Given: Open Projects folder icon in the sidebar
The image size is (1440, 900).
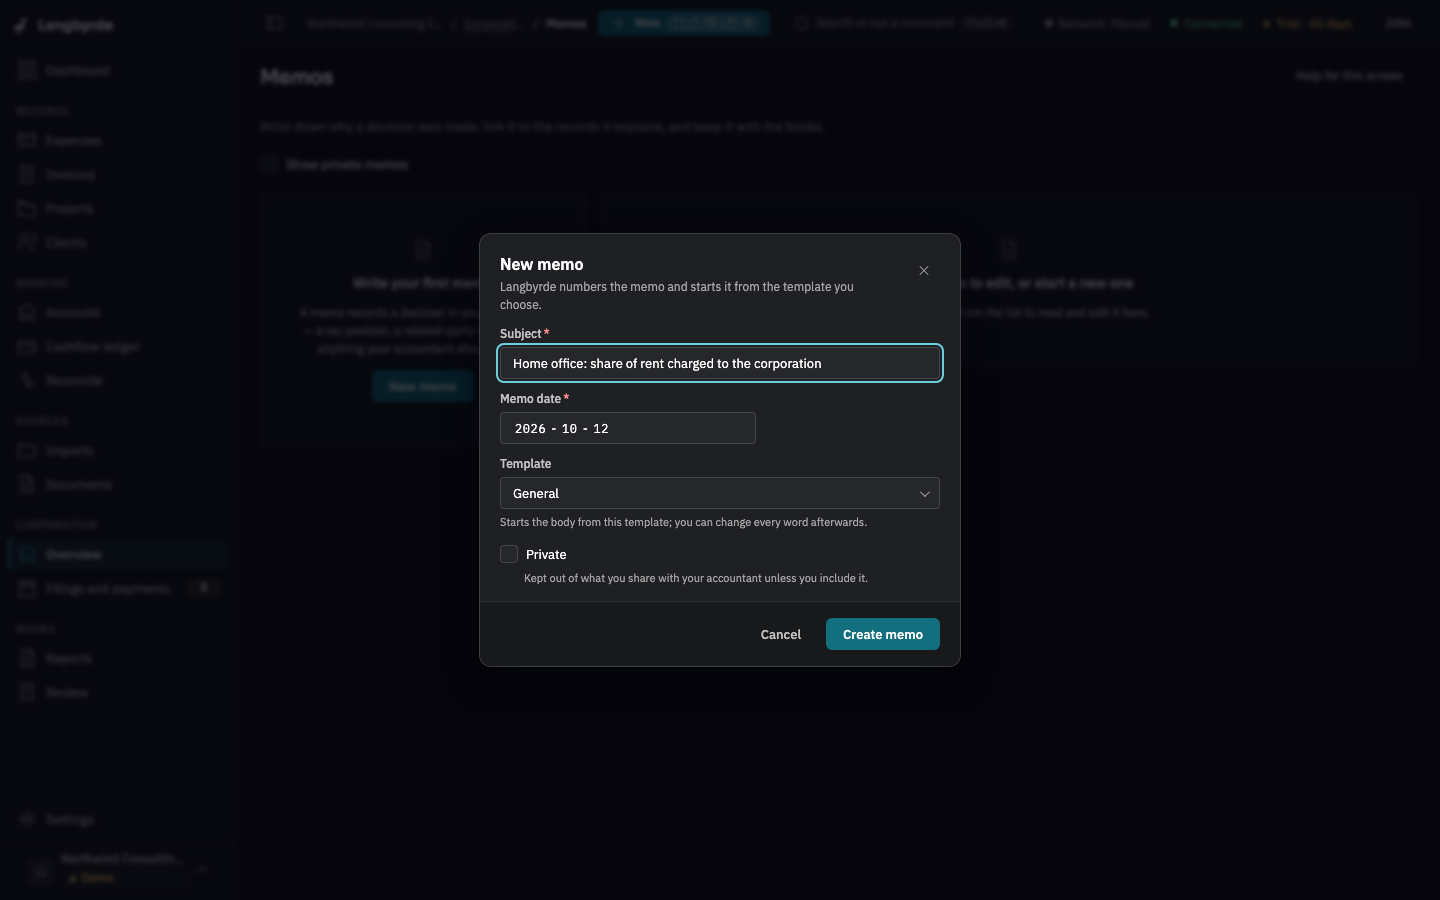Looking at the screenshot, I should coord(28,208).
